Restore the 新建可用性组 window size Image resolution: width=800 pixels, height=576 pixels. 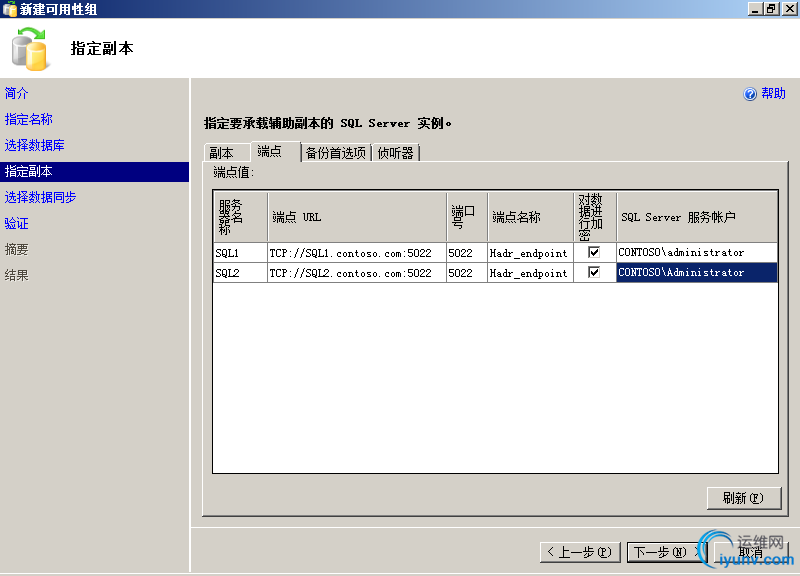click(x=771, y=9)
